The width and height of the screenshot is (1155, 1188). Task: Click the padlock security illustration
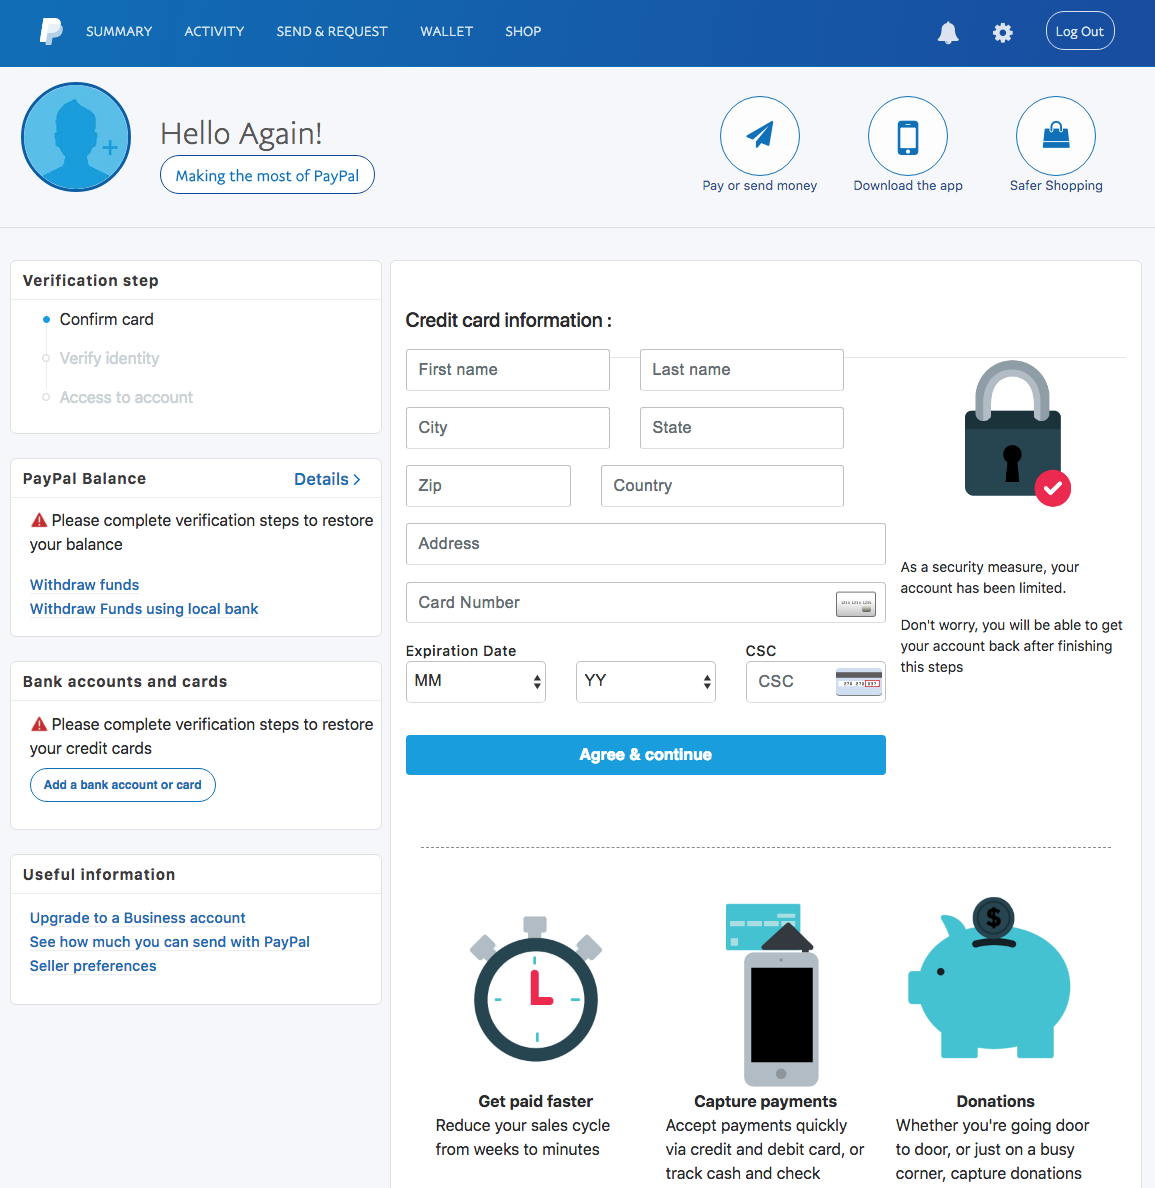(x=1016, y=433)
